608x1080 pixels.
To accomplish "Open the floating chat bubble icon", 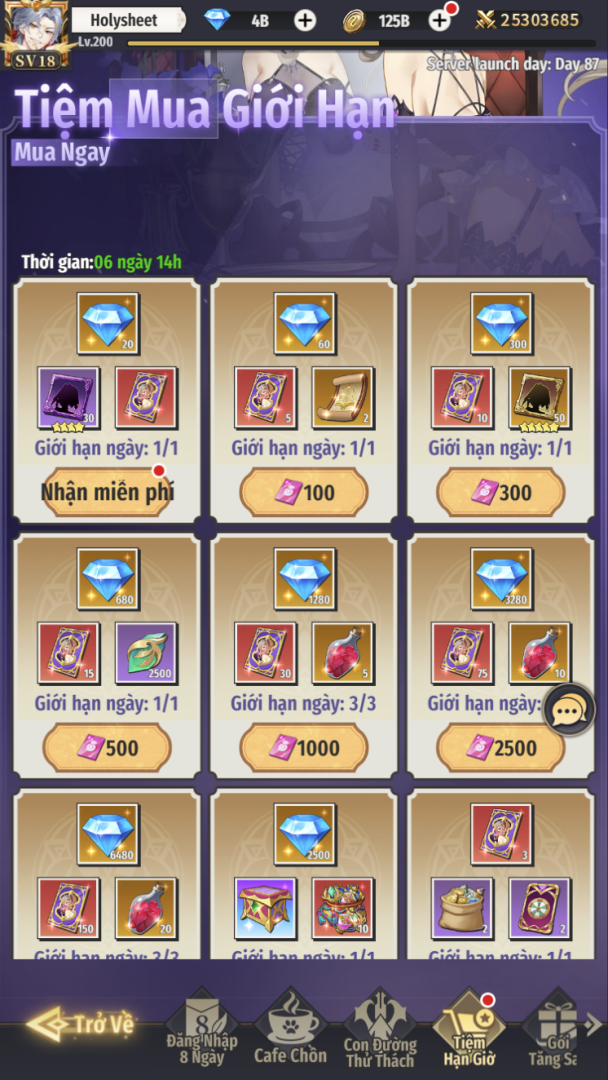I will click(569, 709).
